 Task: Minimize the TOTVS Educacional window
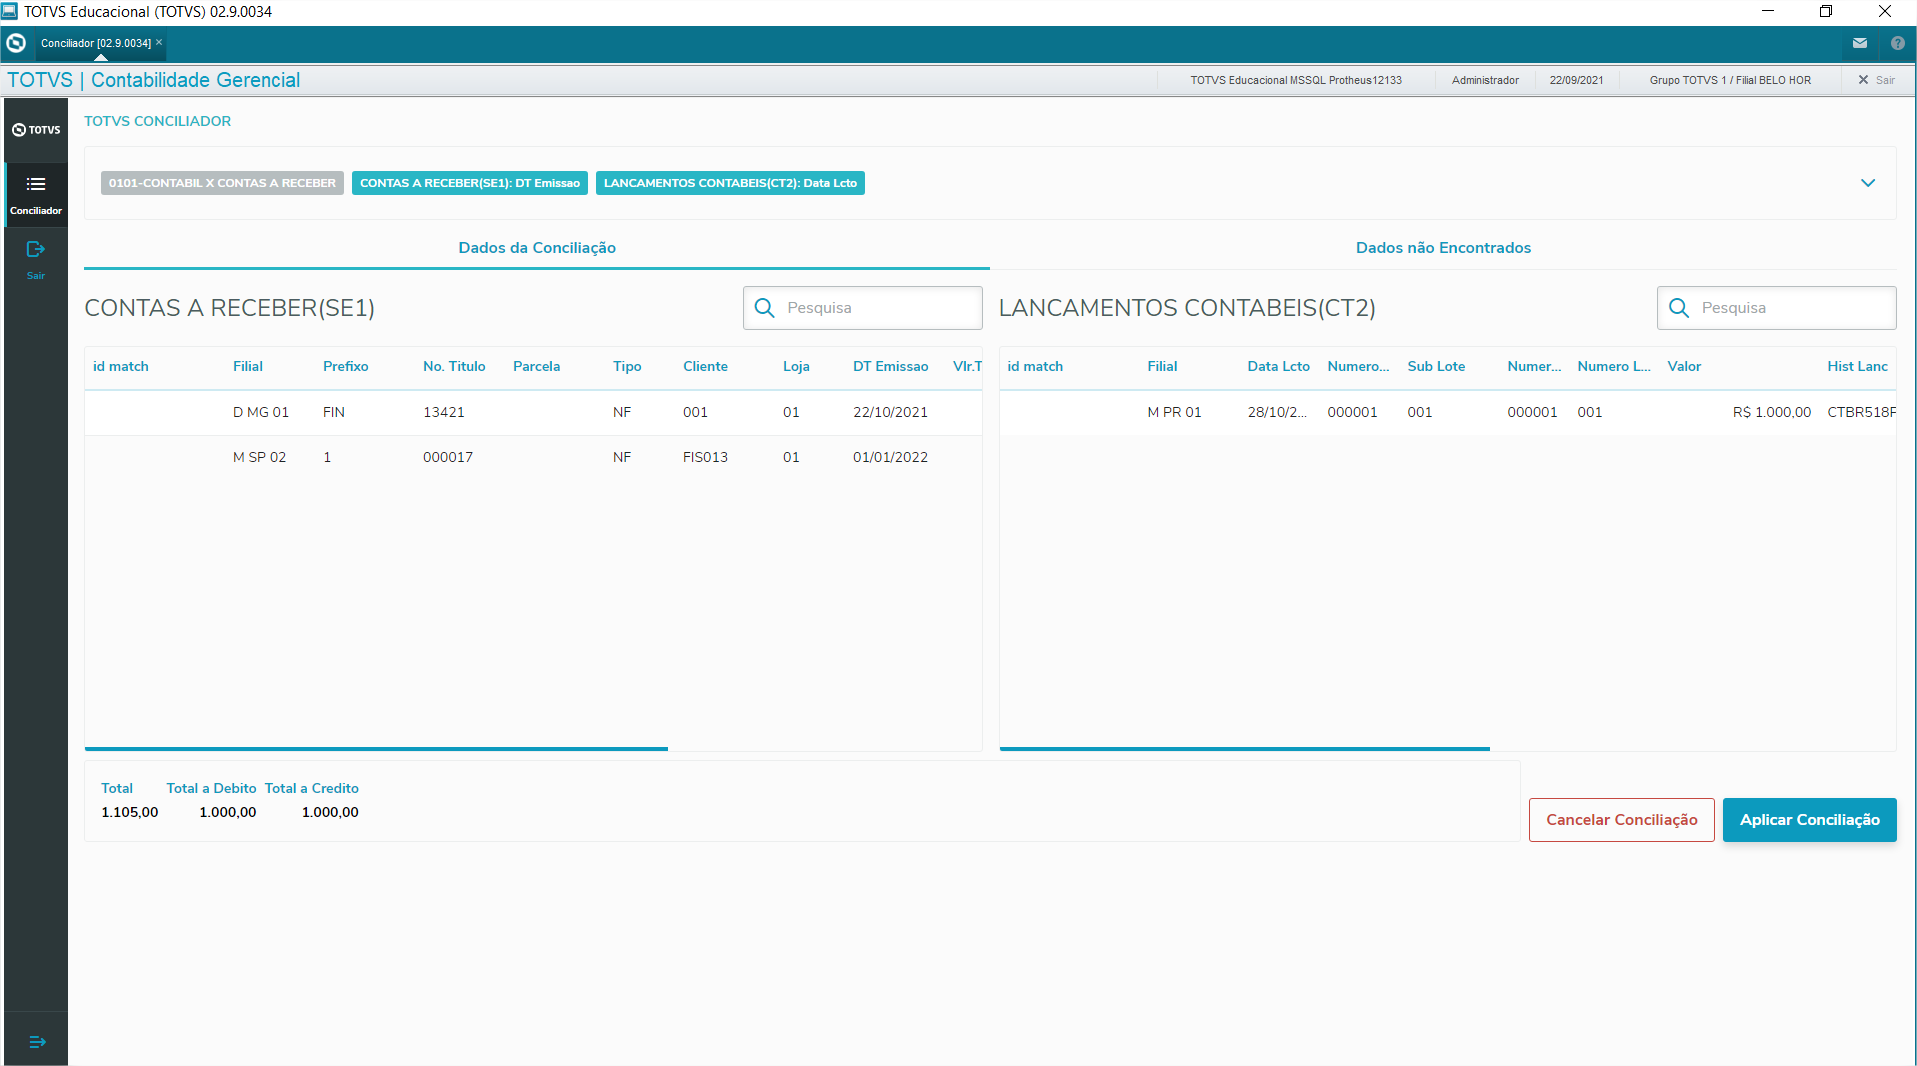[1767, 11]
